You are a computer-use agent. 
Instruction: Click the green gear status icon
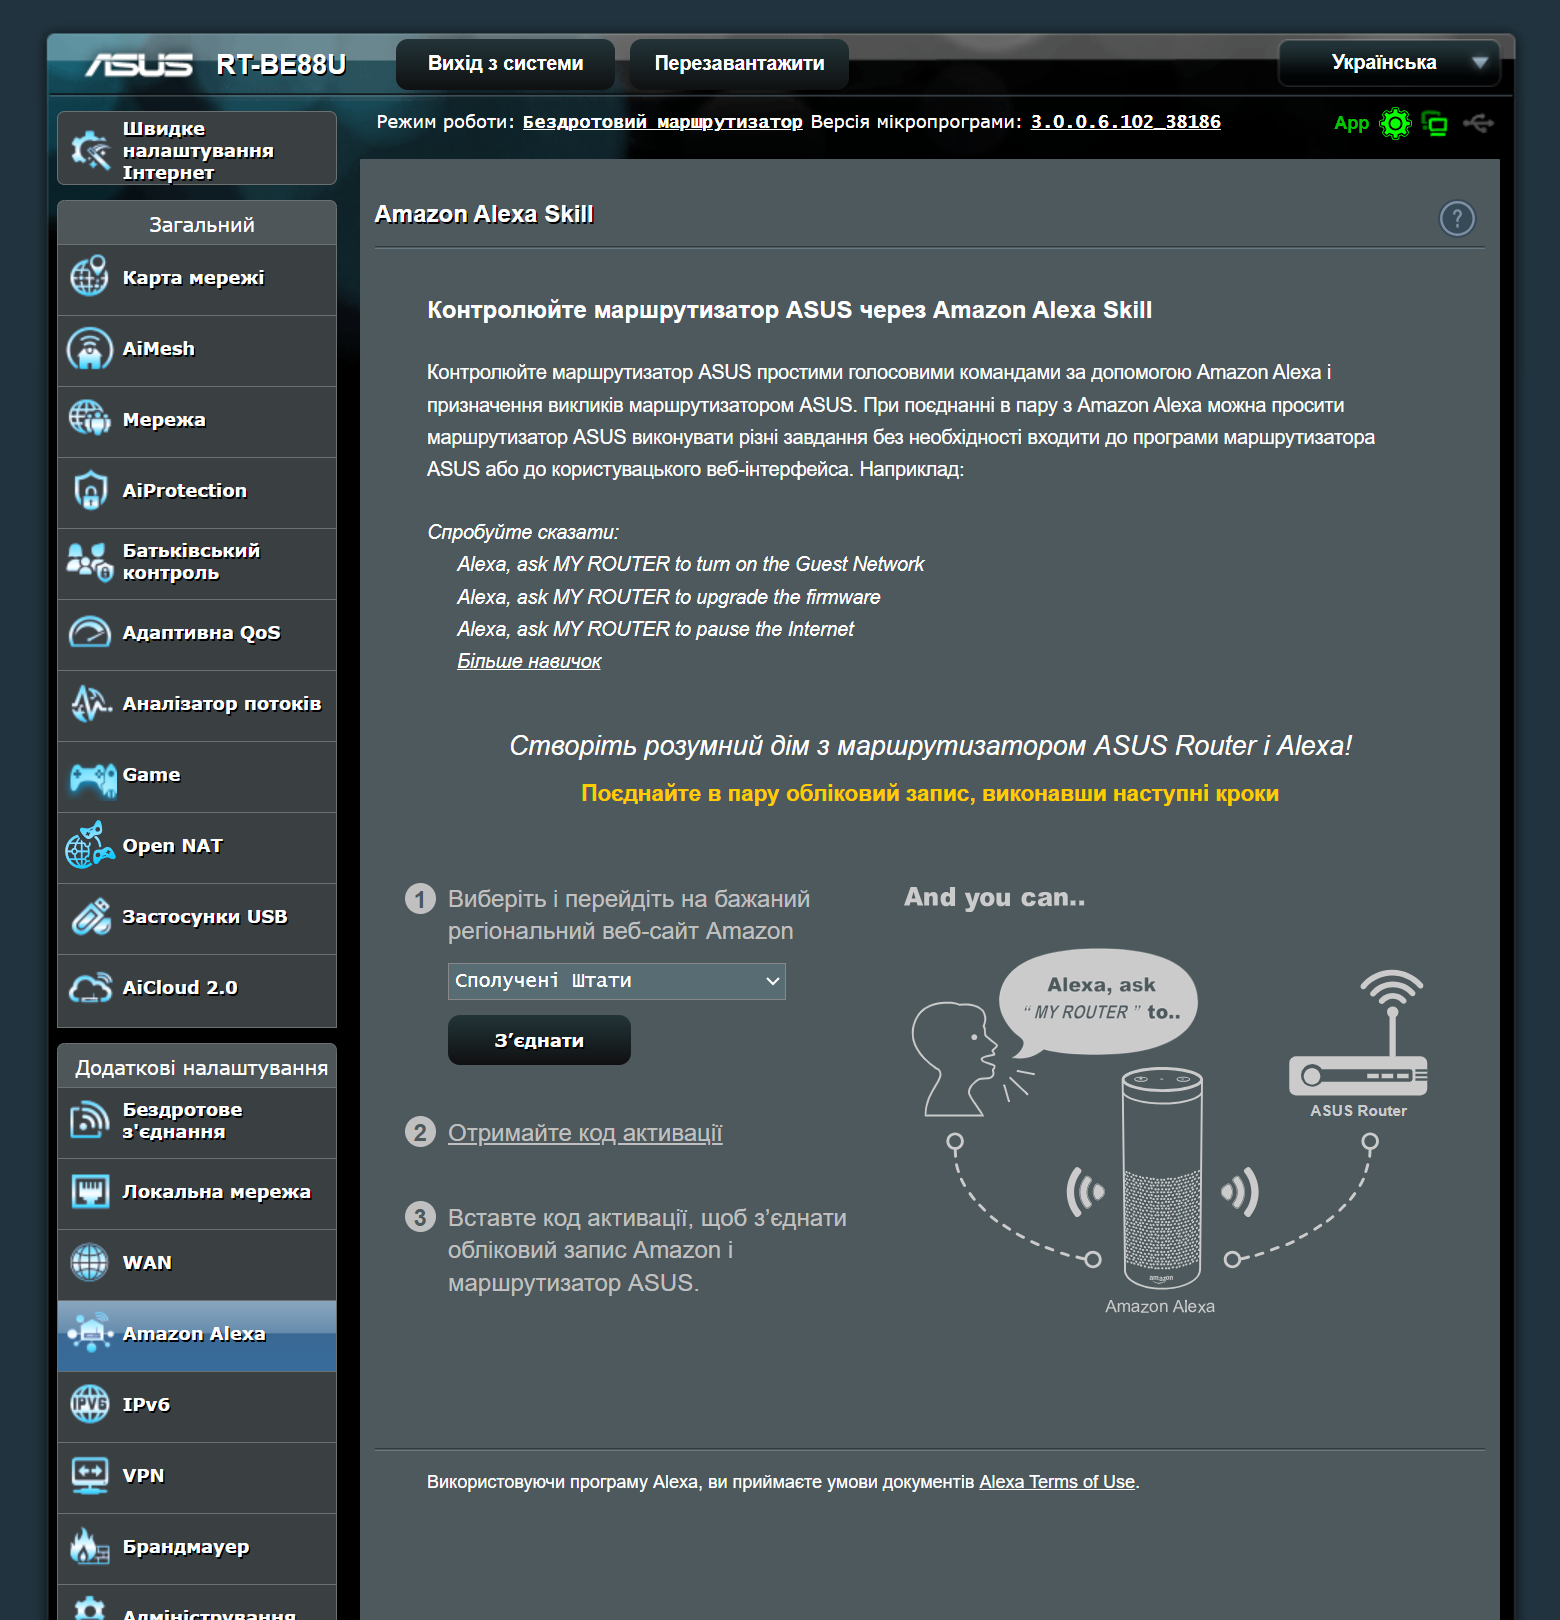click(1395, 123)
